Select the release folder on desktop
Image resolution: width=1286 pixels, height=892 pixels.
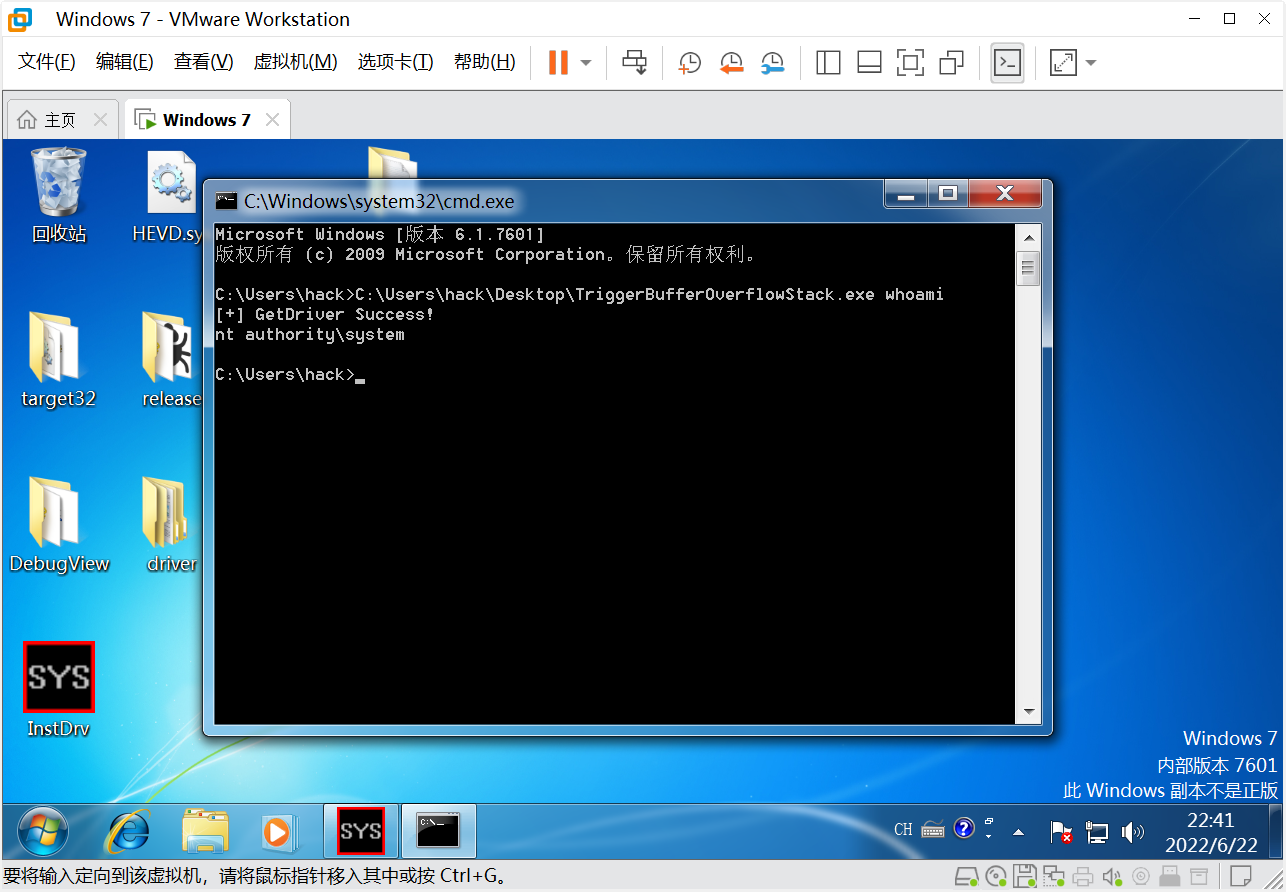tap(171, 360)
